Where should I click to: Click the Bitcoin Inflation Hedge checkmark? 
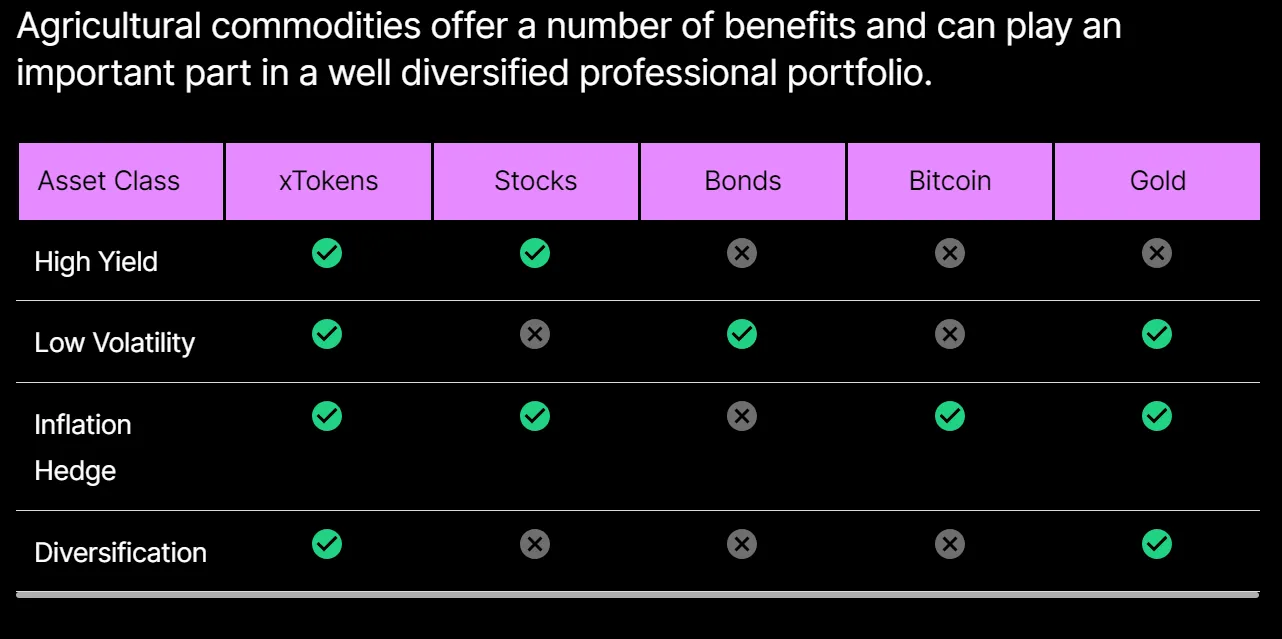pos(950,416)
